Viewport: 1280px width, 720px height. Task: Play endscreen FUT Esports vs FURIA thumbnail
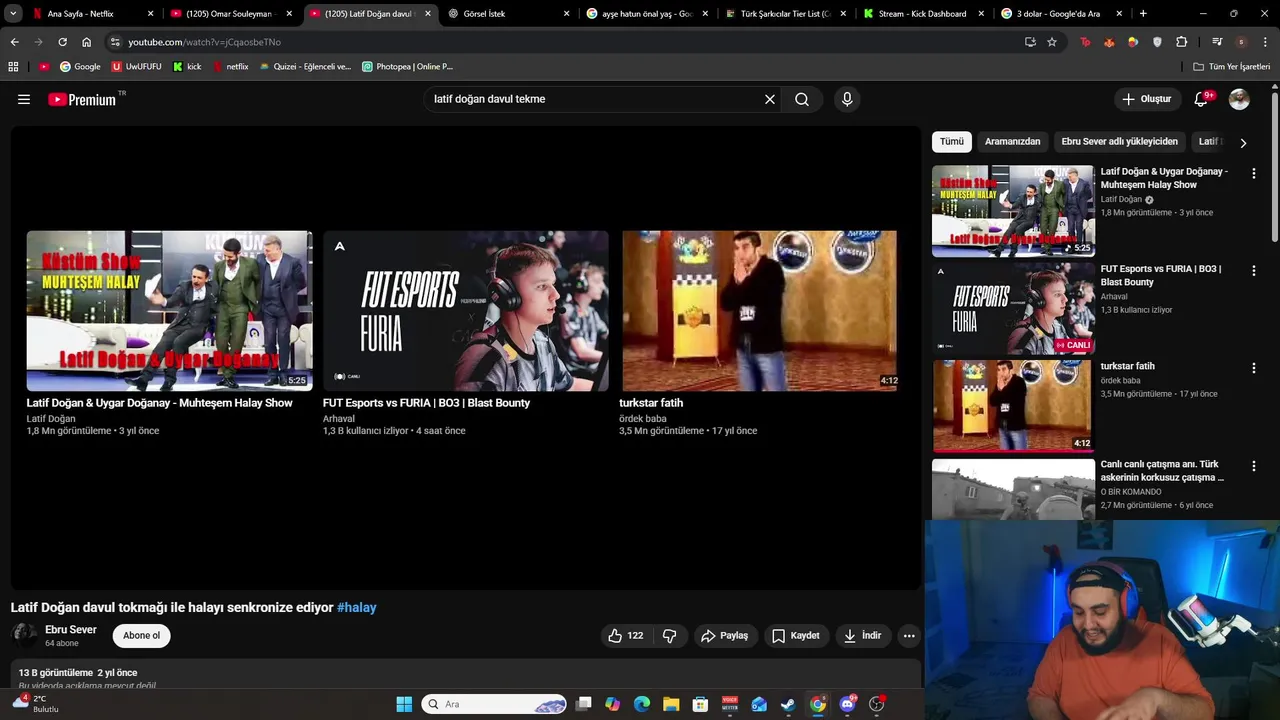tap(465, 311)
